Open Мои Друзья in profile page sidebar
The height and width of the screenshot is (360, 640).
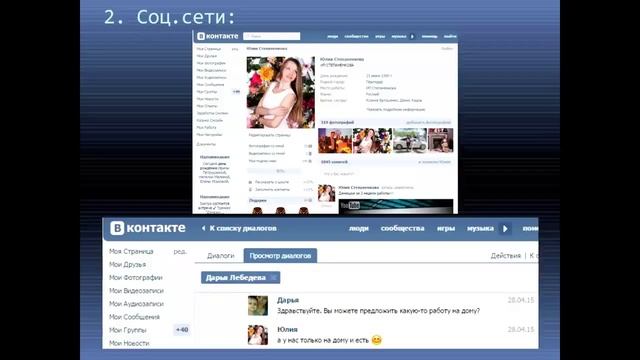(x=207, y=56)
